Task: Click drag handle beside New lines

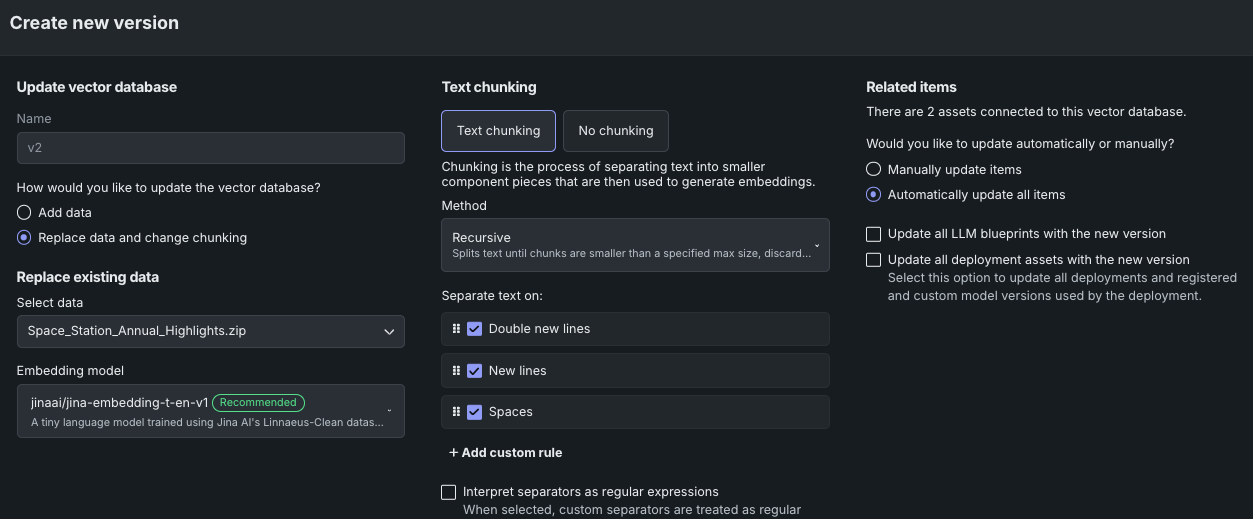Action: coord(456,370)
